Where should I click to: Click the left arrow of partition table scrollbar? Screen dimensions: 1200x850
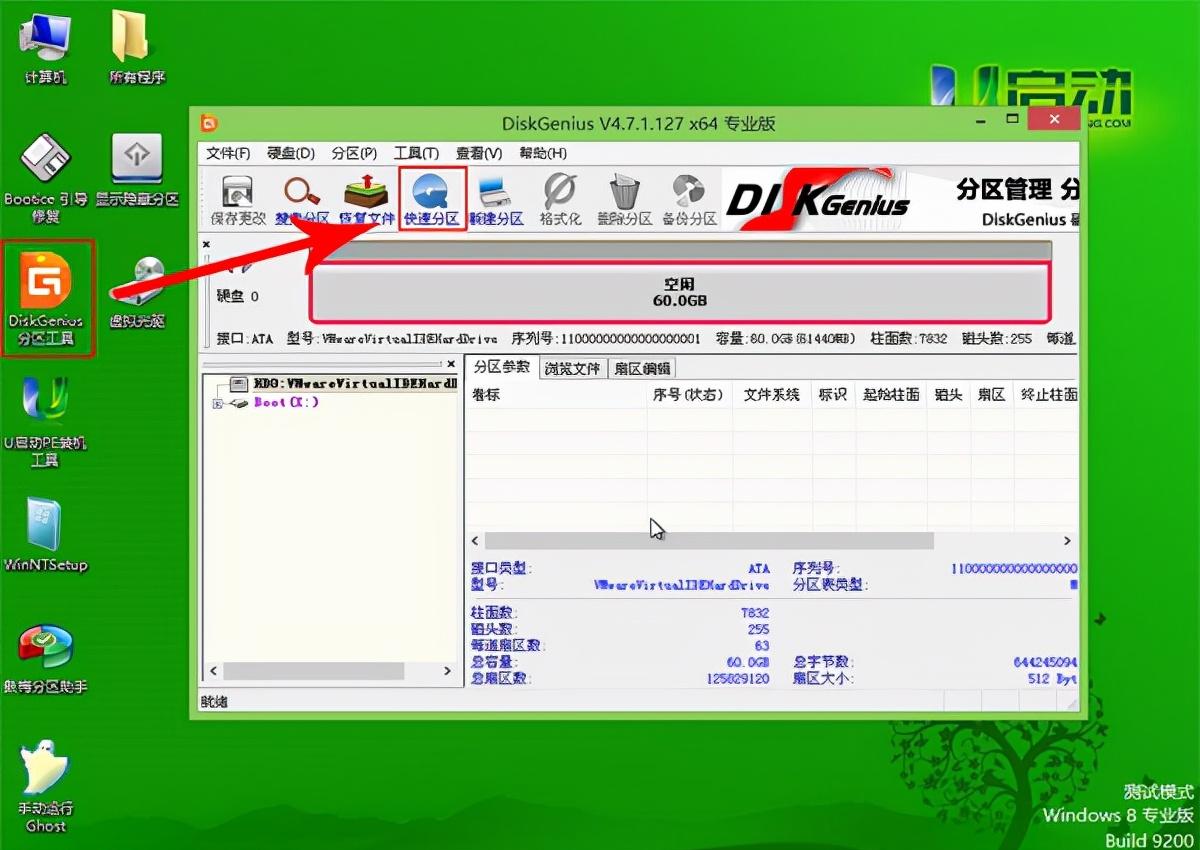pos(475,540)
